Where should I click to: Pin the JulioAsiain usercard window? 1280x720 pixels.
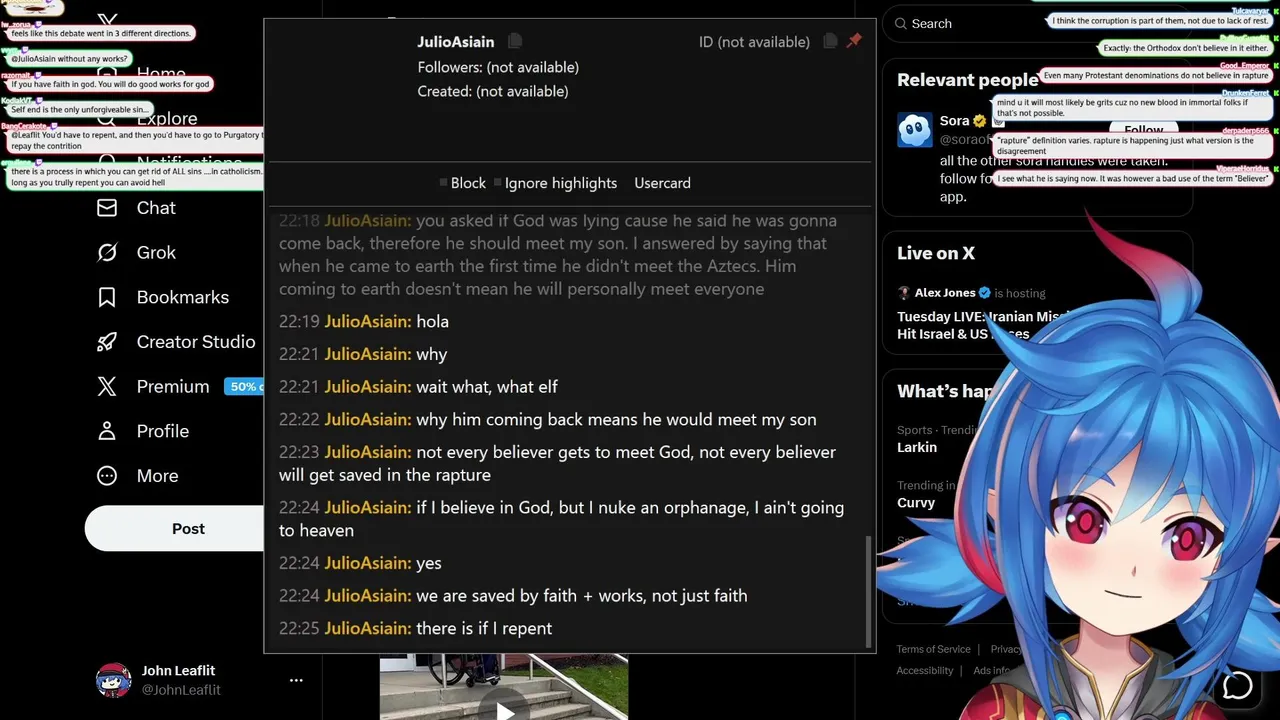(x=854, y=41)
